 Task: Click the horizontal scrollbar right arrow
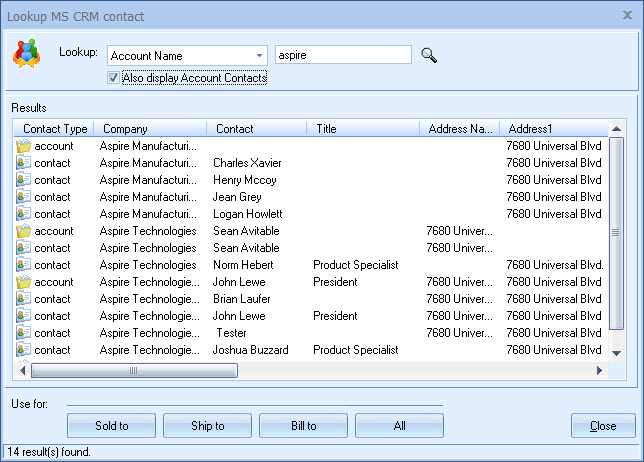[600, 370]
